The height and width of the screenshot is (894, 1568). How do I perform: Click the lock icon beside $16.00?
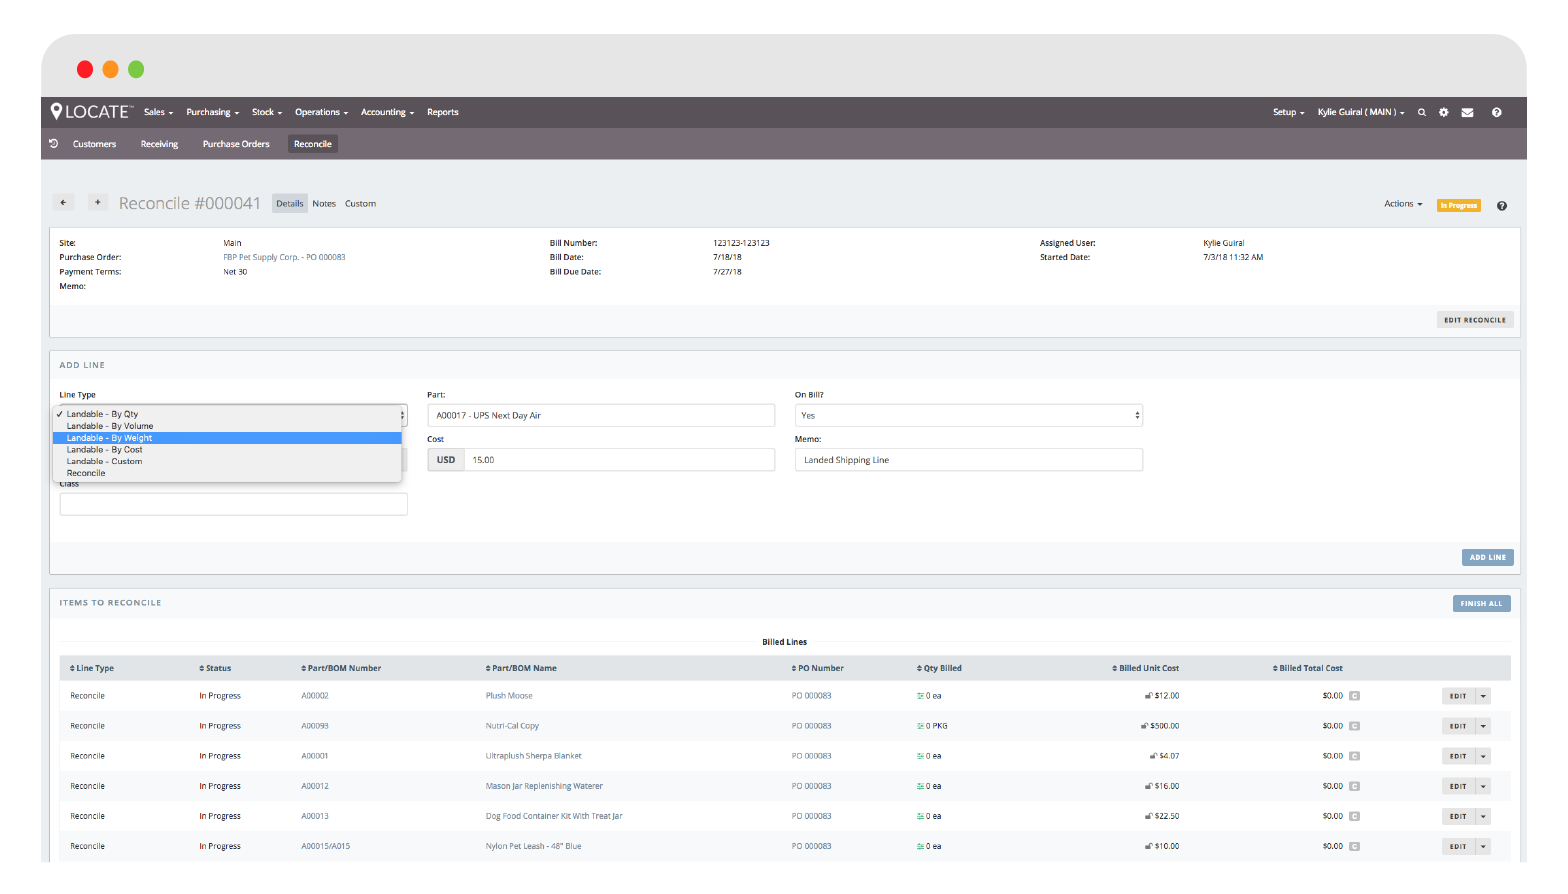pos(1148,786)
